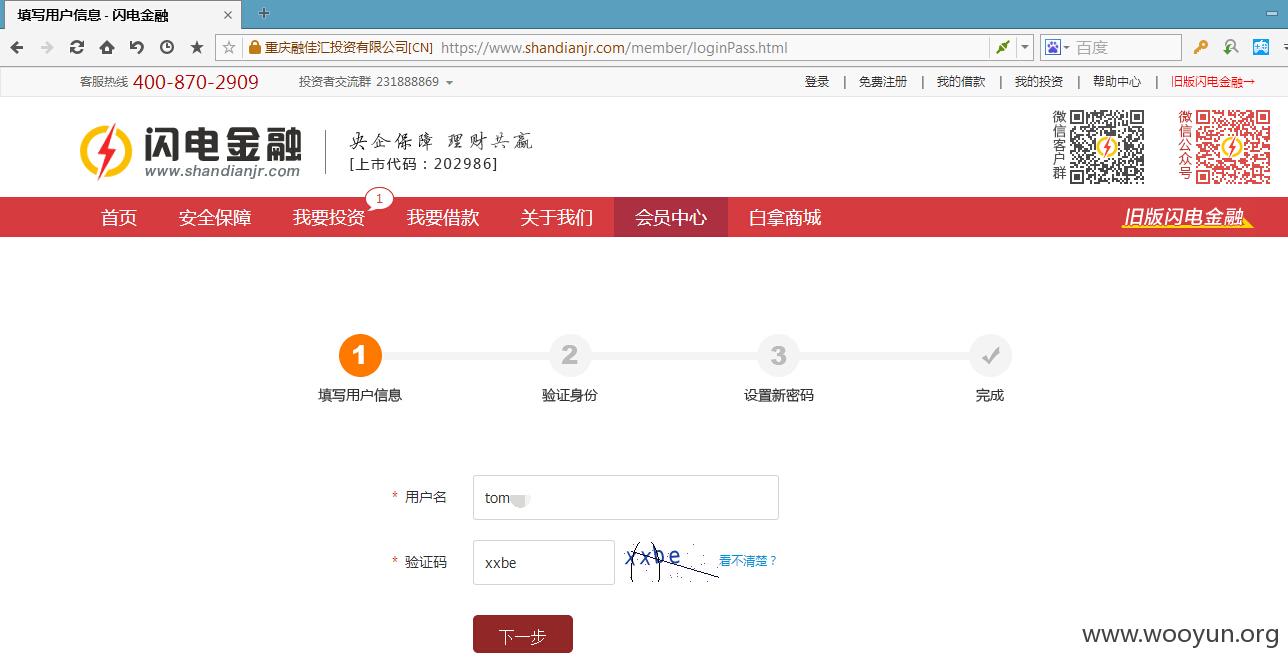Click the 填写用户信息 step label
The width and height of the screenshot is (1288, 663).
pyautogui.click(x=360, y=395)
